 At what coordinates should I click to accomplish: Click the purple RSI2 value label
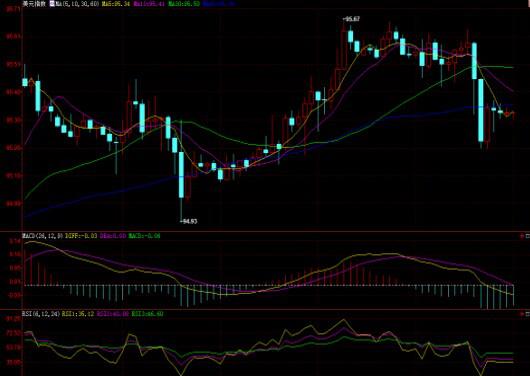coord(113,314)
